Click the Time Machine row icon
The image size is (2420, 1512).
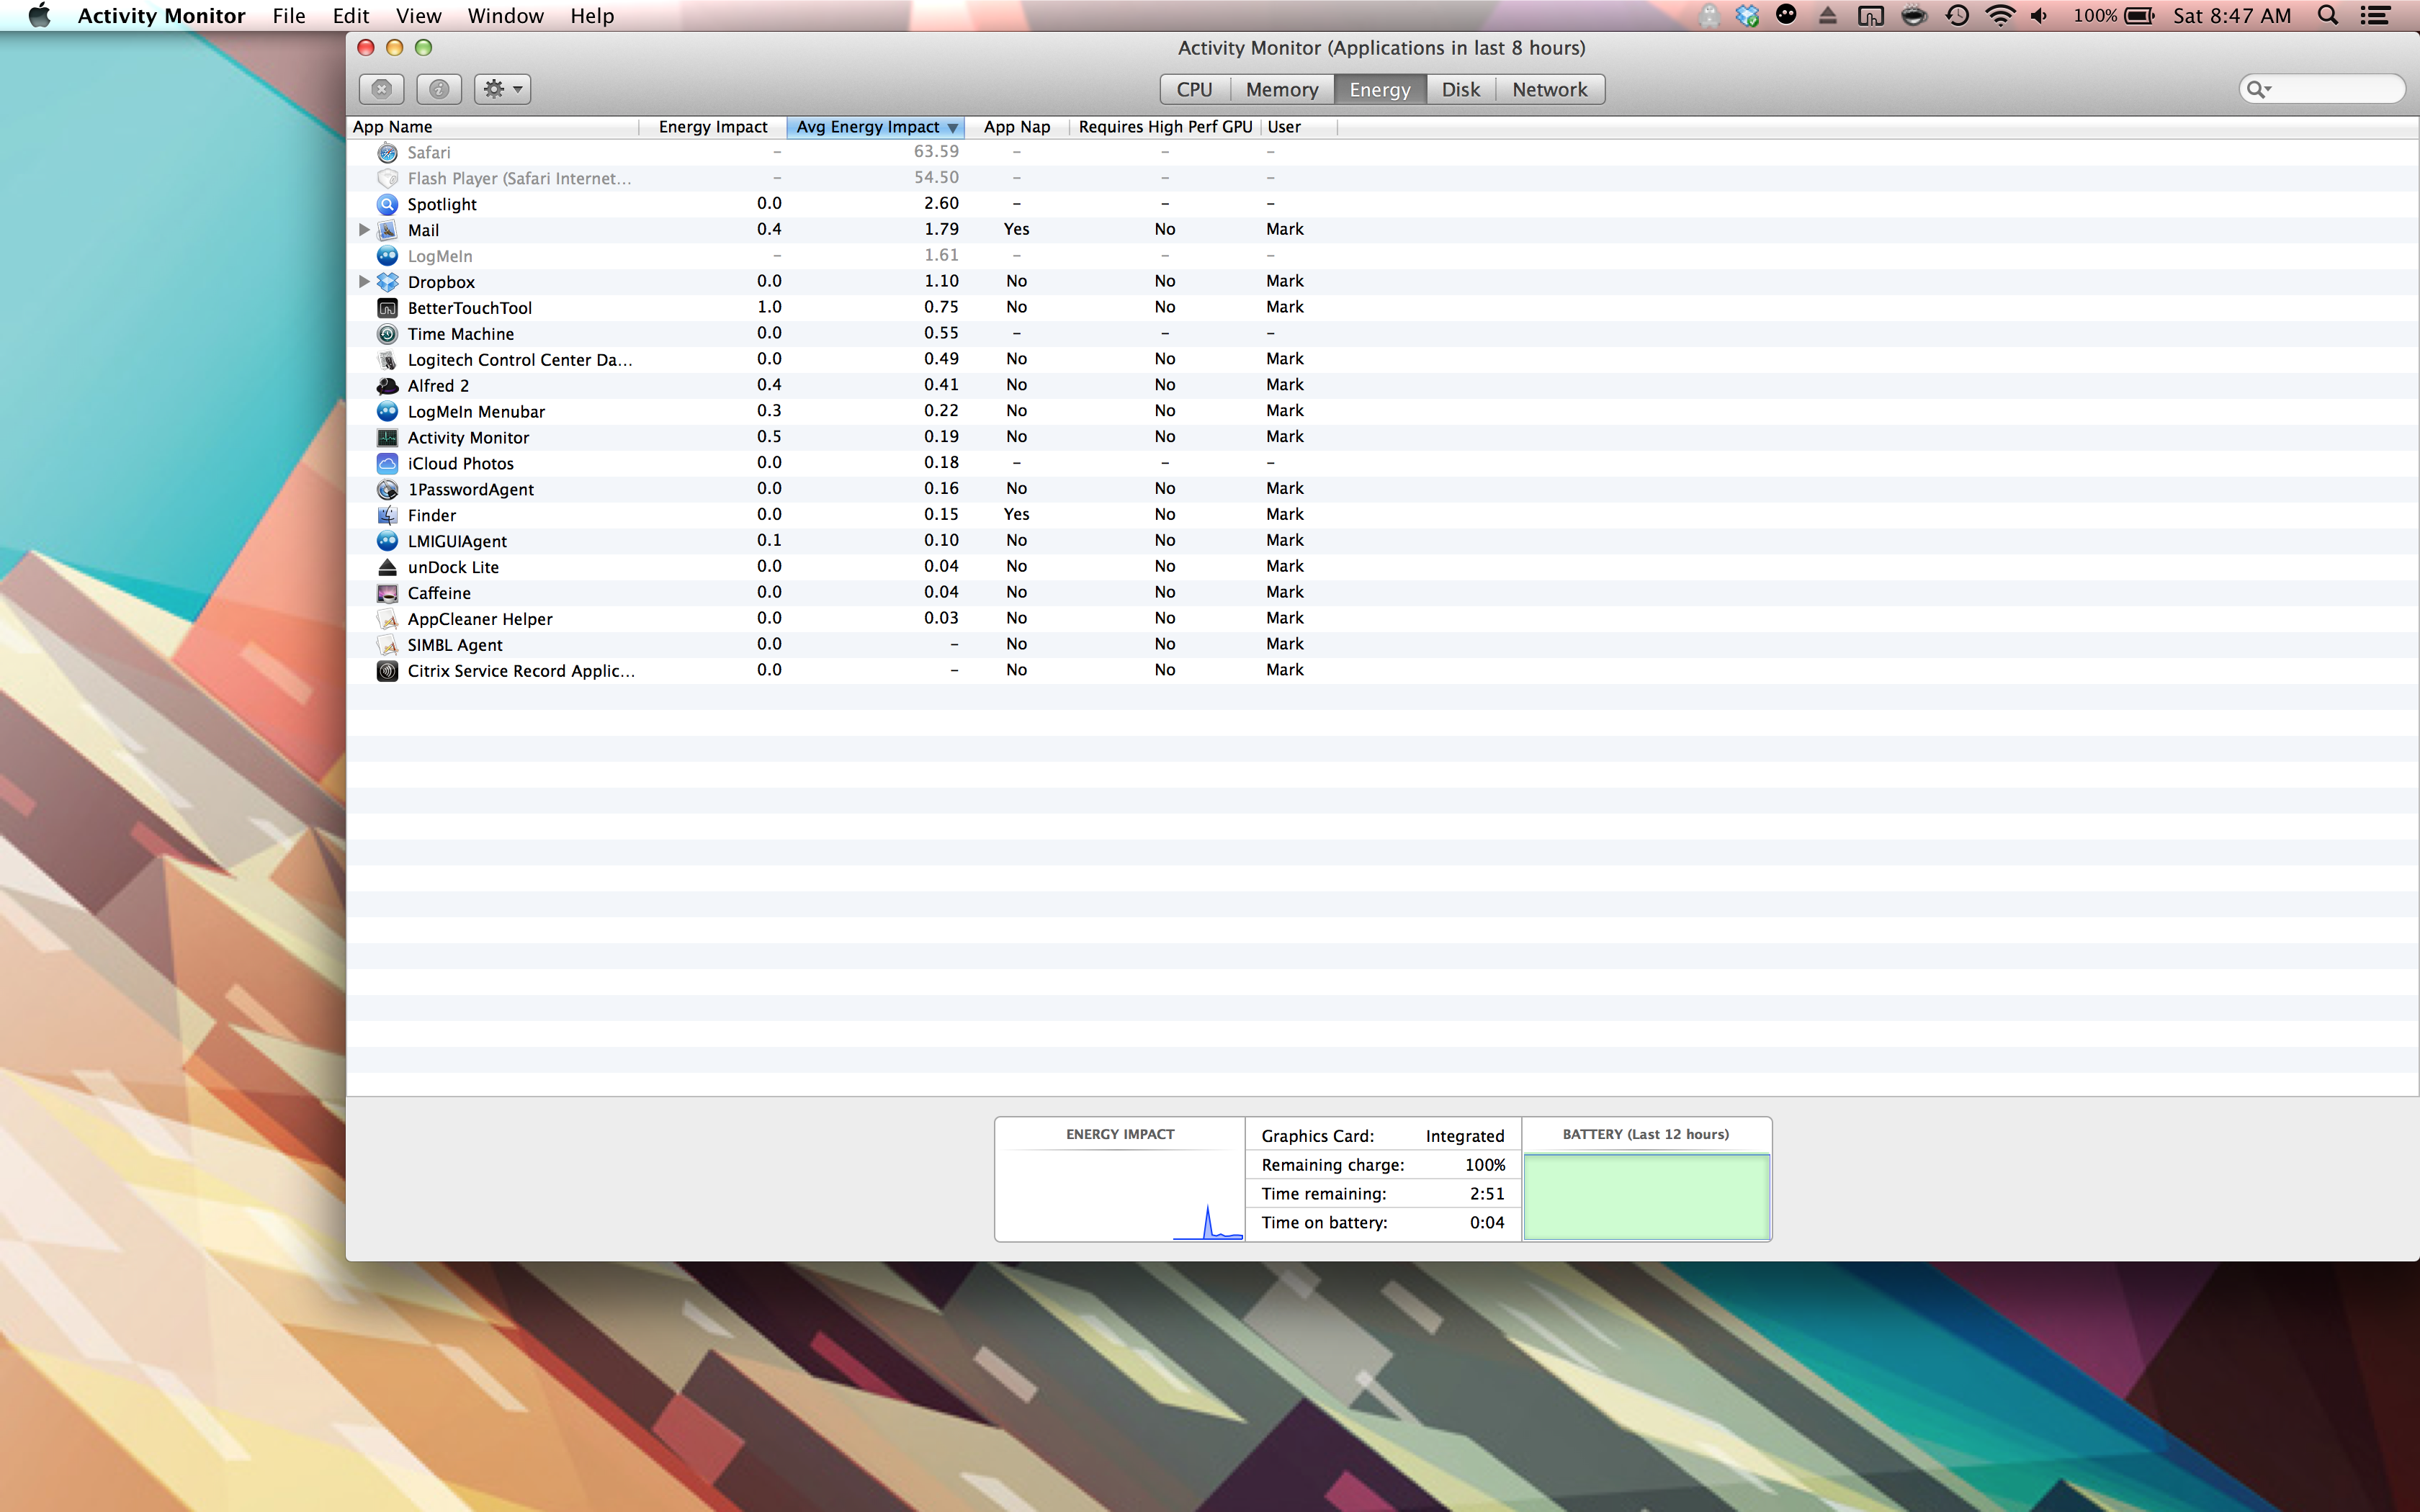point(388,334)
